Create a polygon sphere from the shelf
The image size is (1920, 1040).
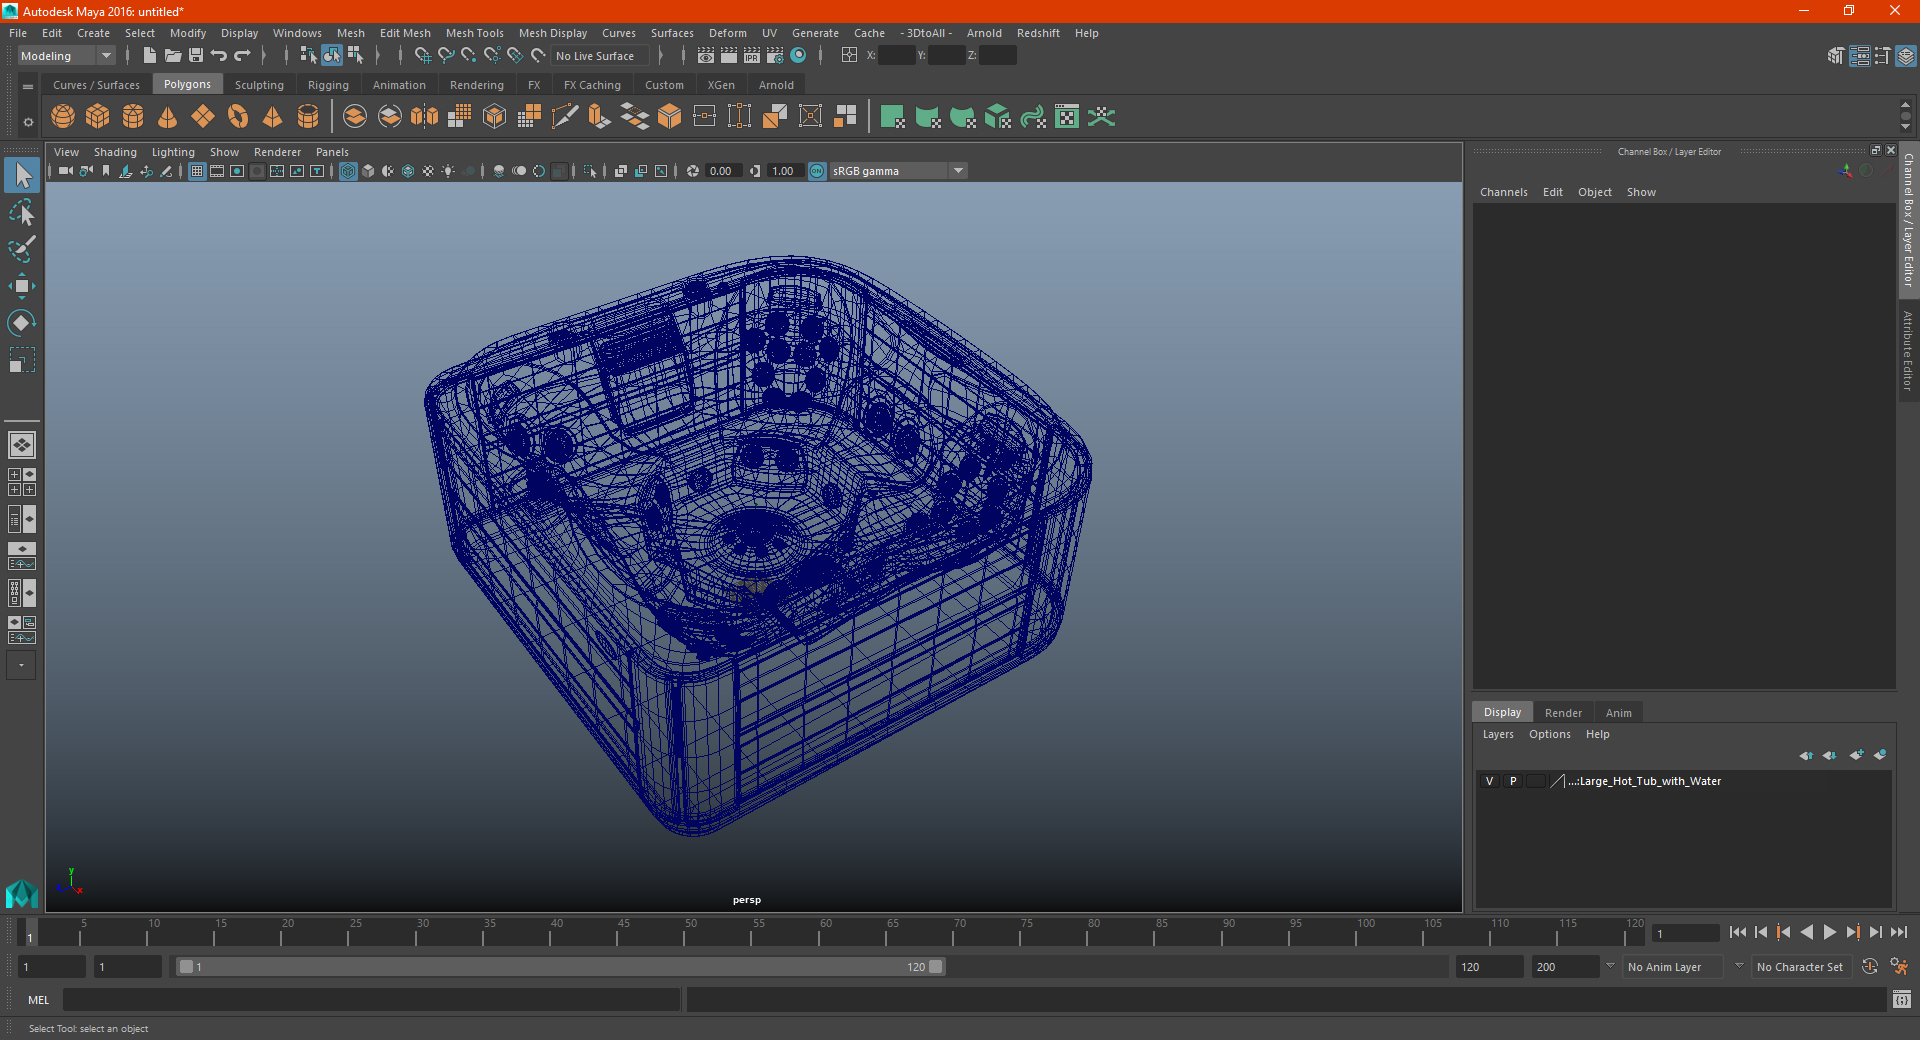click(x=63, y=117)
